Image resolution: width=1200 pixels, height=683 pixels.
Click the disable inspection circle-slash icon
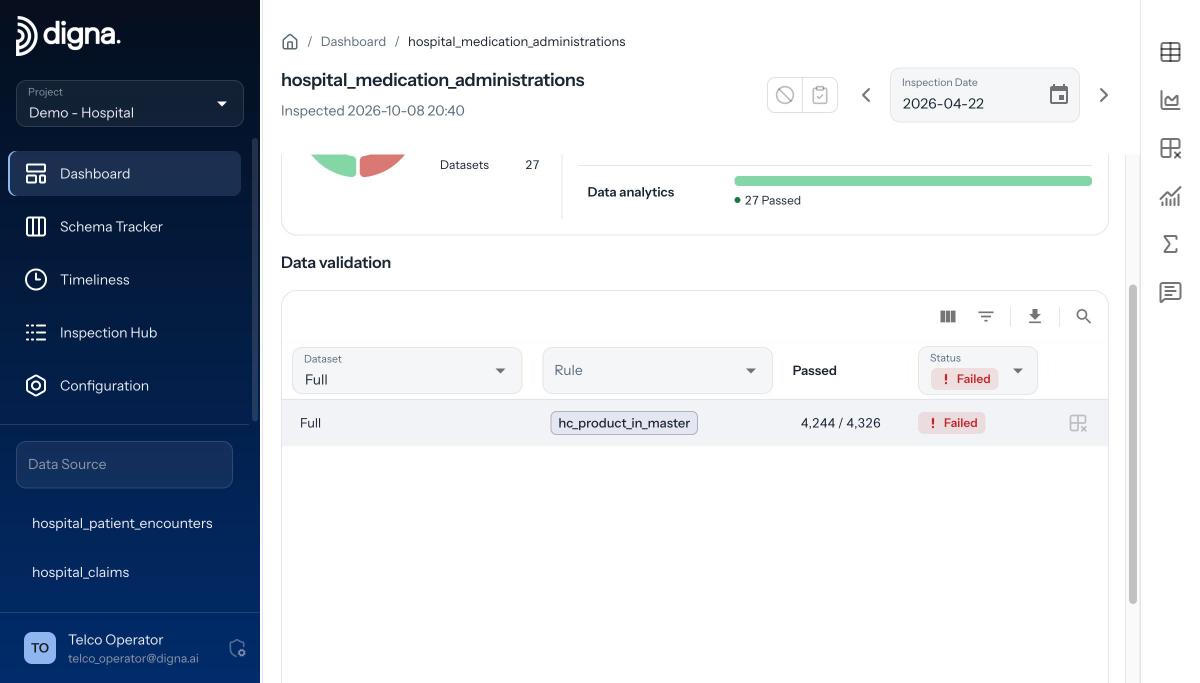point(785,95)
